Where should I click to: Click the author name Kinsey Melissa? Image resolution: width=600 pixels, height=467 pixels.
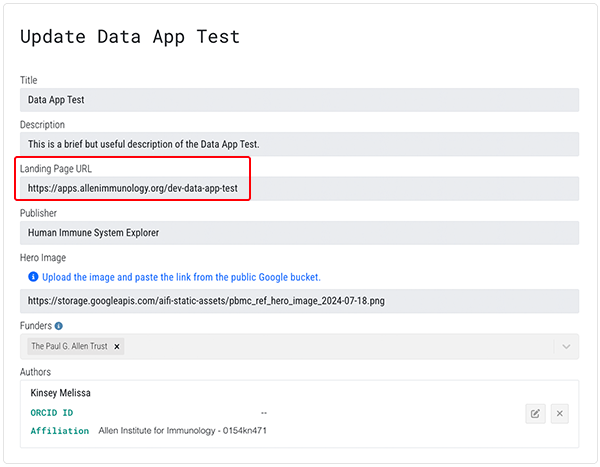tap(61, 393)
